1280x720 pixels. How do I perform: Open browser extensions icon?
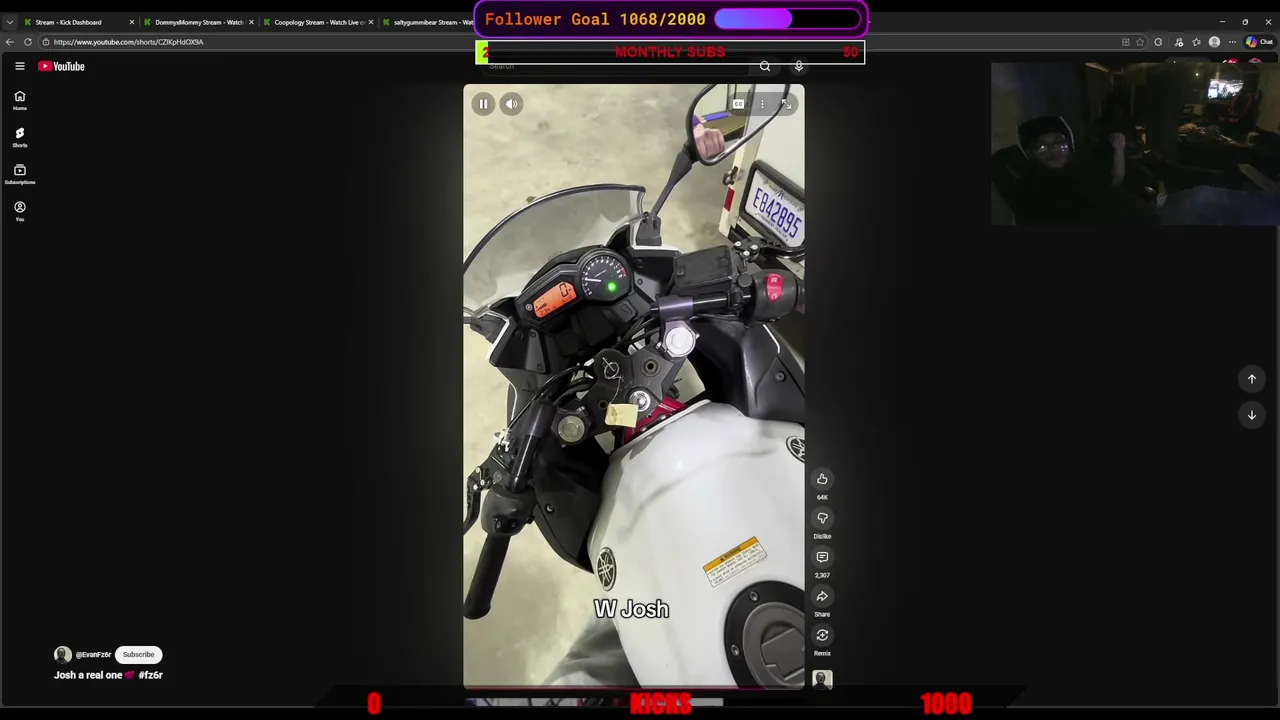click(x=1158, y=42)
